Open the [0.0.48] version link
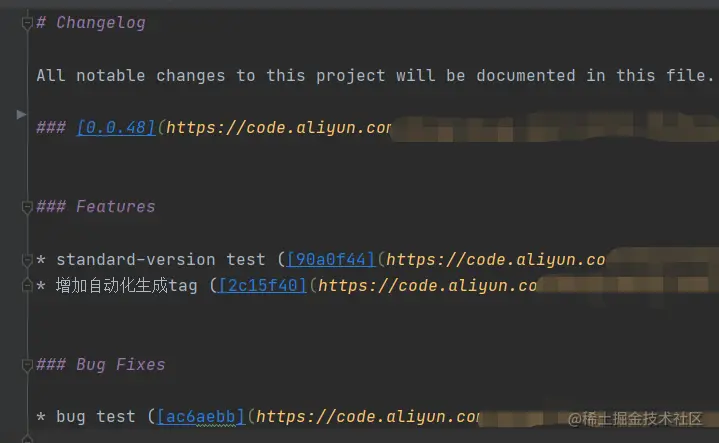This screenshot has height=443, width=719. 116,127
